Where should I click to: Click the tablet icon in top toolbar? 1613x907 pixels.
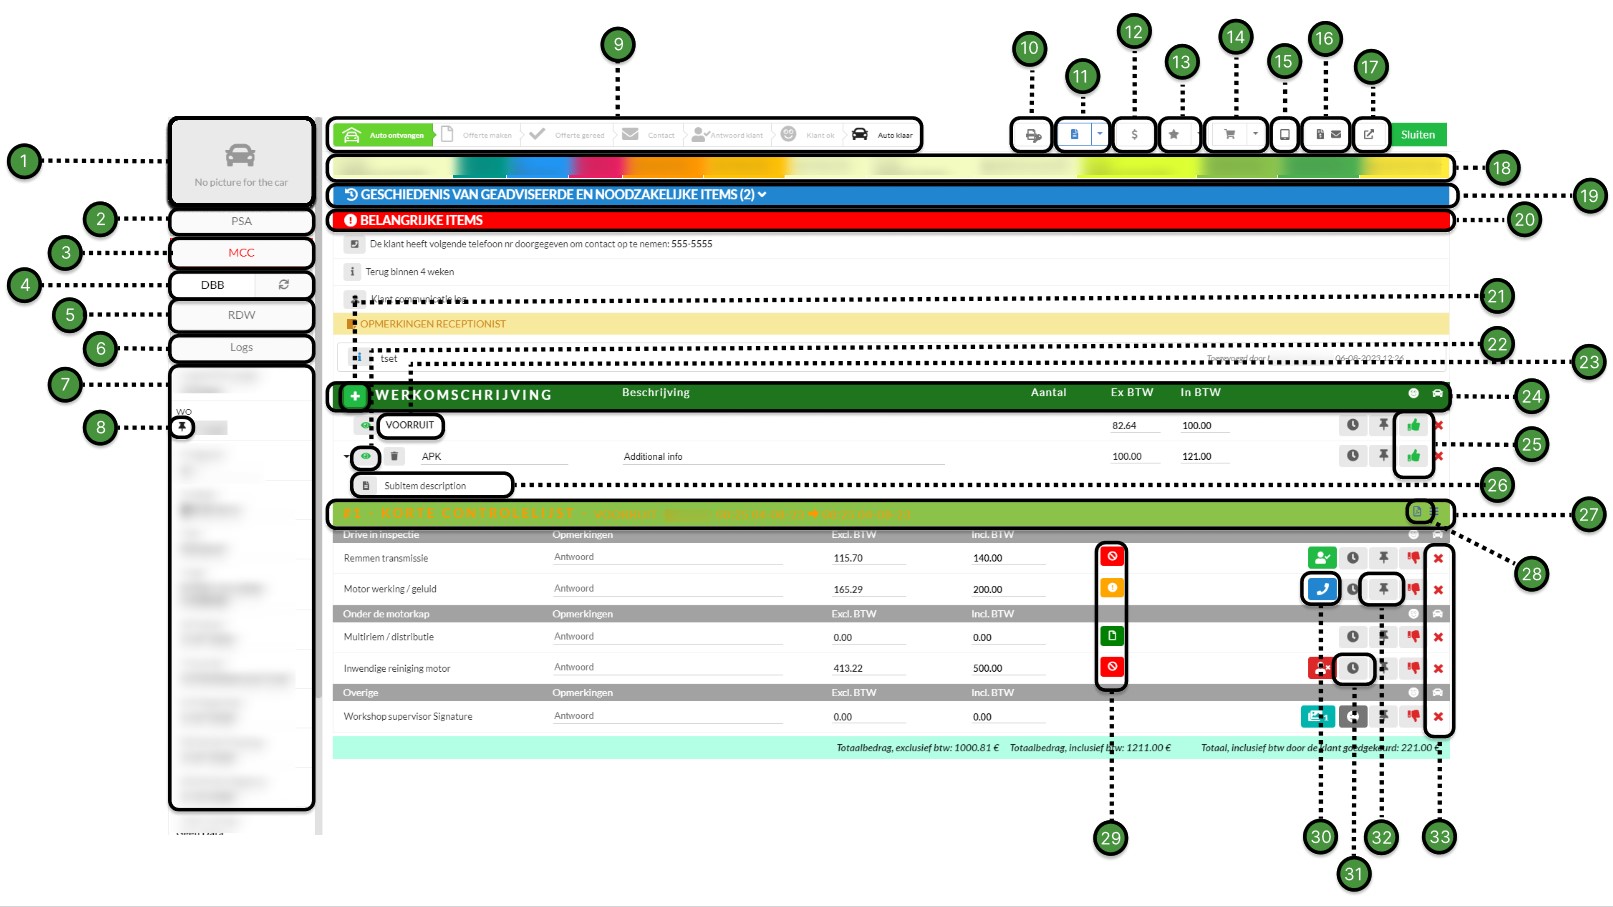1285,134
